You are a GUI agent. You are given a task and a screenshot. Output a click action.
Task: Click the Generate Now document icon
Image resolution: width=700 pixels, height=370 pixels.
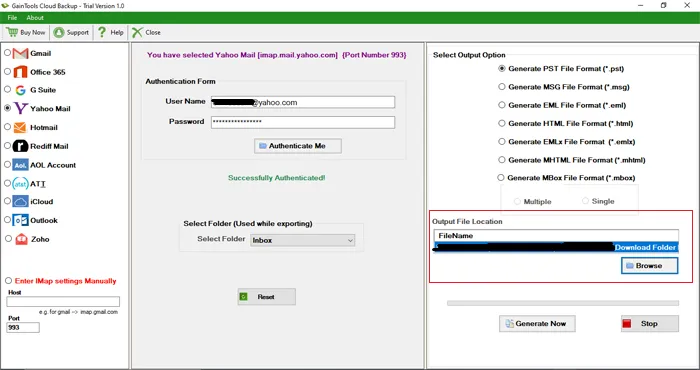[509, 324]
